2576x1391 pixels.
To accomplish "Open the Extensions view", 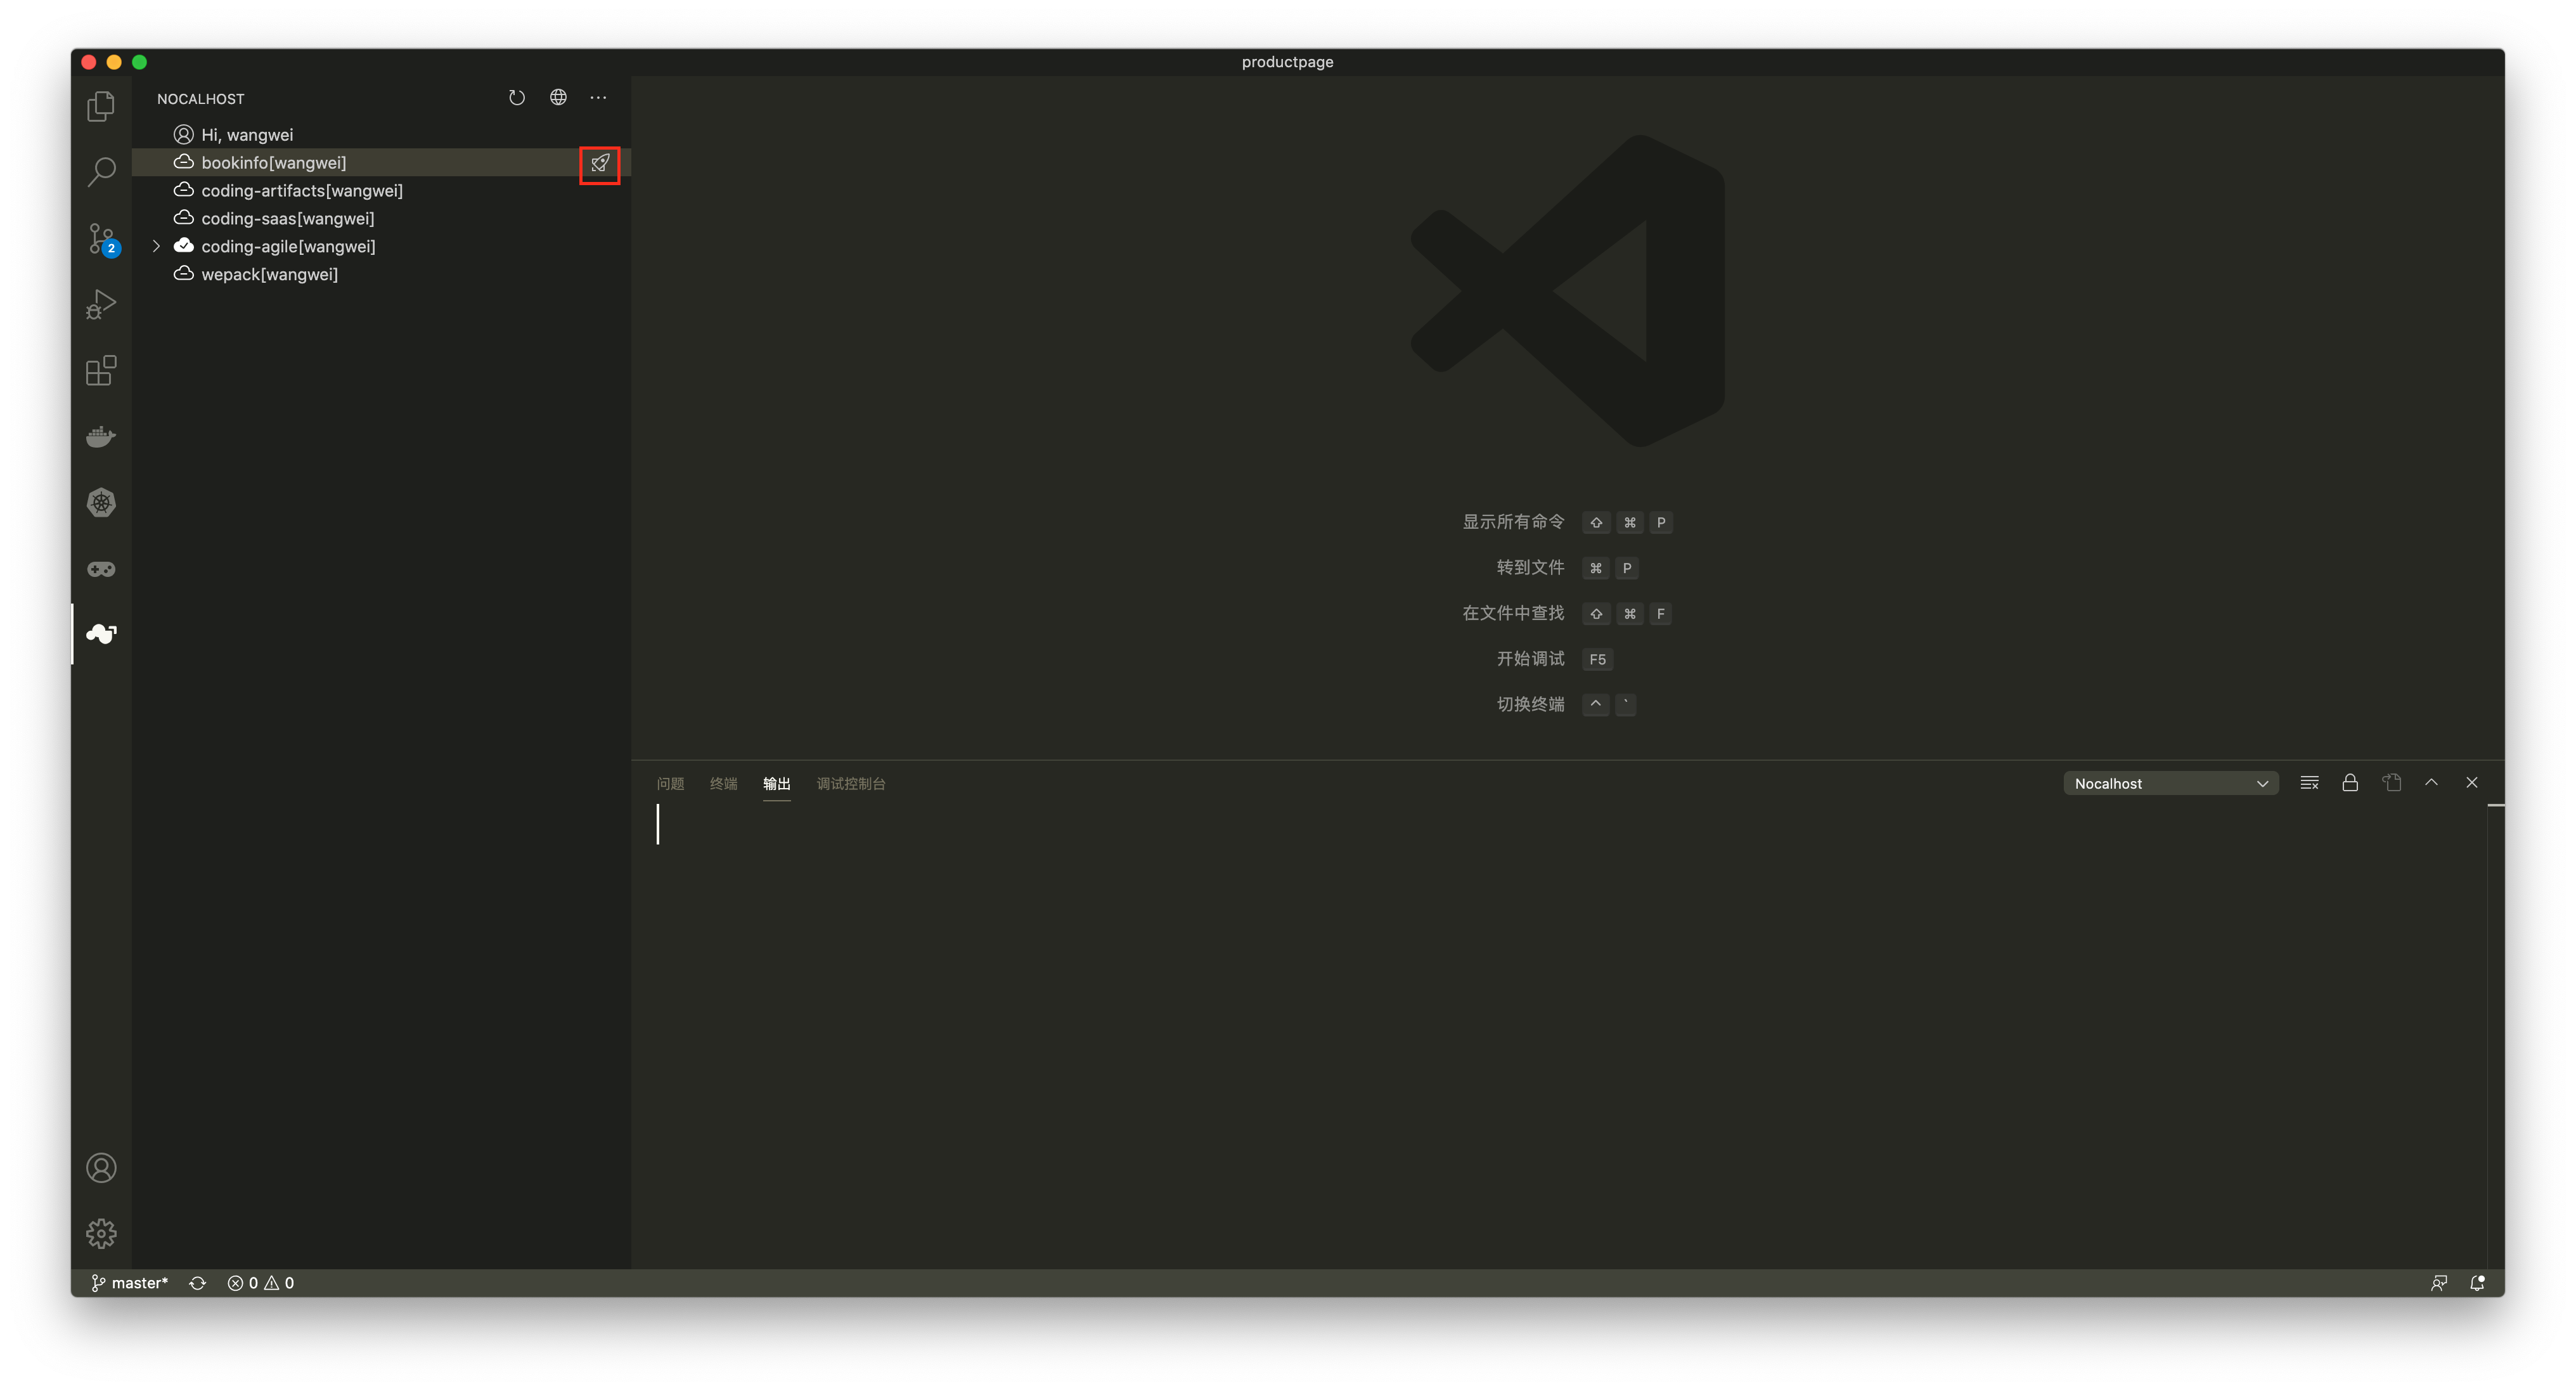I will coord(101,371).
